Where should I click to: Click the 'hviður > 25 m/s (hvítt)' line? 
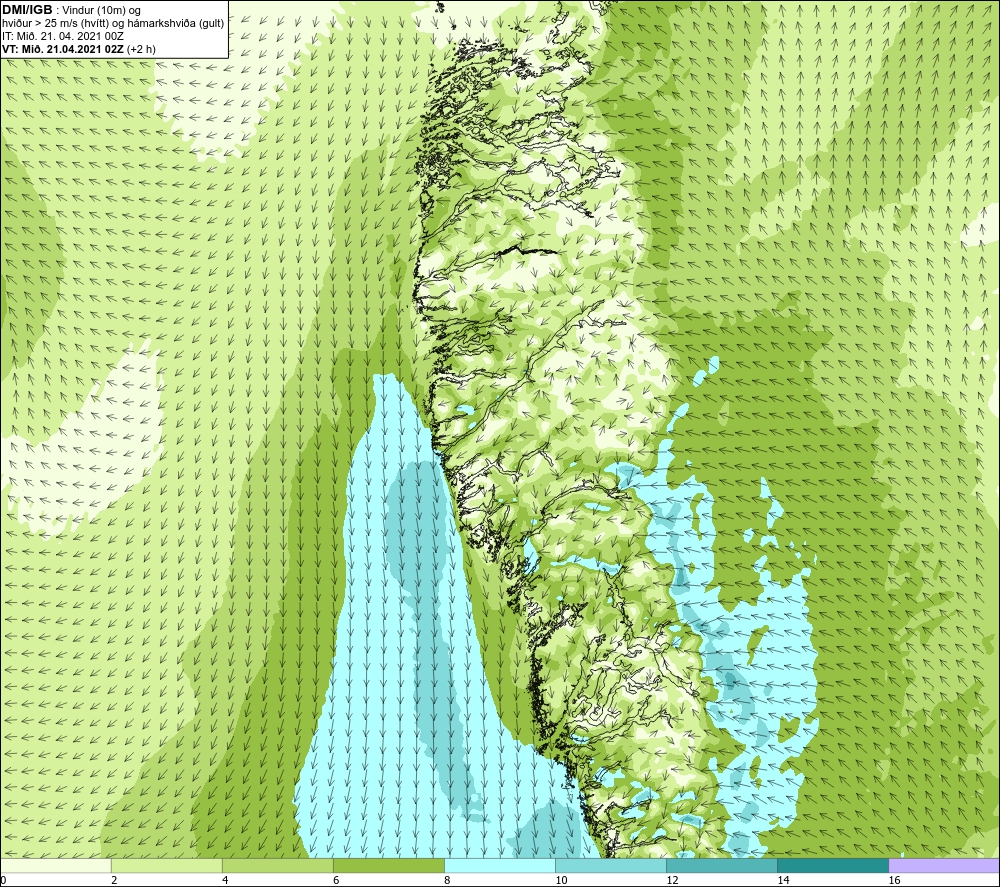click(113, 24)
